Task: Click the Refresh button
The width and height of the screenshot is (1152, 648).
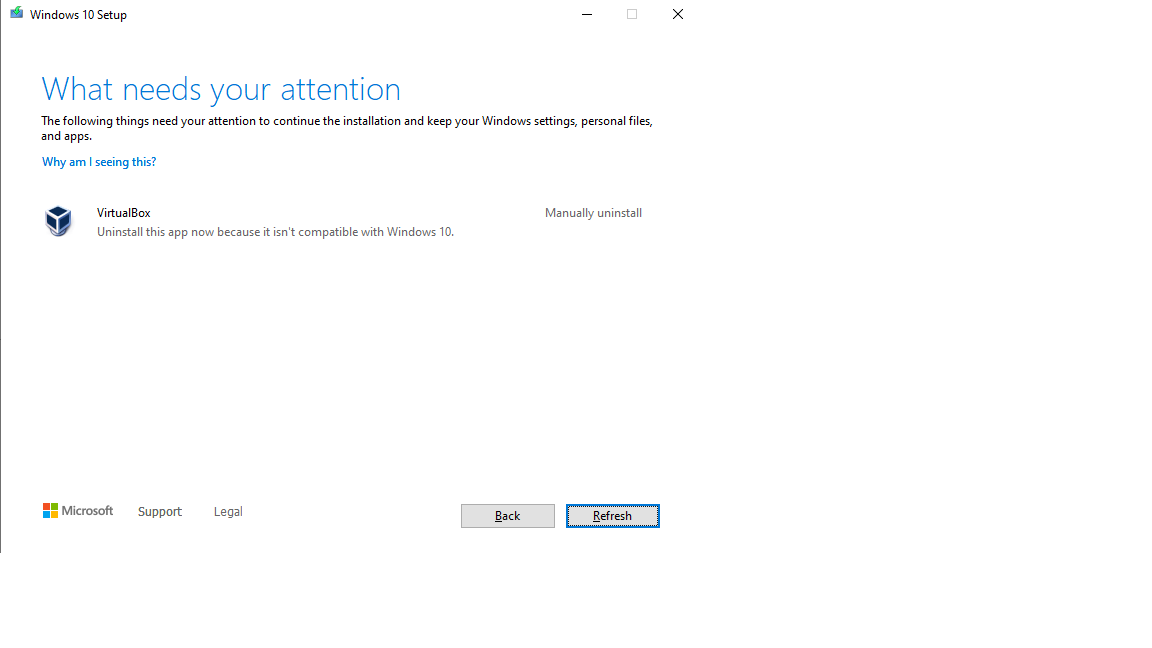Action: [613, 516]
